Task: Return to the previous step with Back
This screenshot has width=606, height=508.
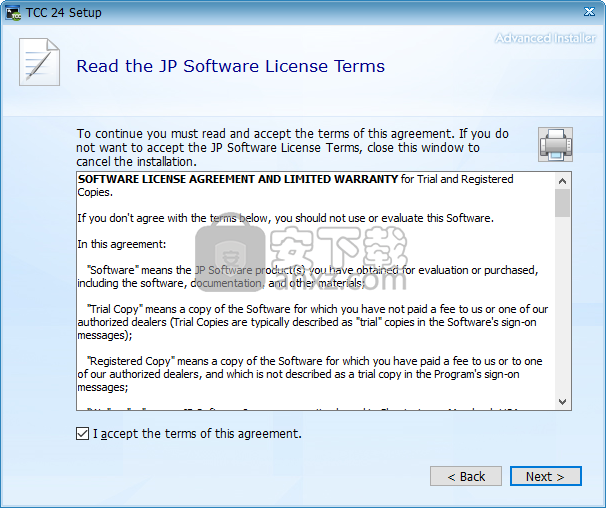Action: pos(466,476)
